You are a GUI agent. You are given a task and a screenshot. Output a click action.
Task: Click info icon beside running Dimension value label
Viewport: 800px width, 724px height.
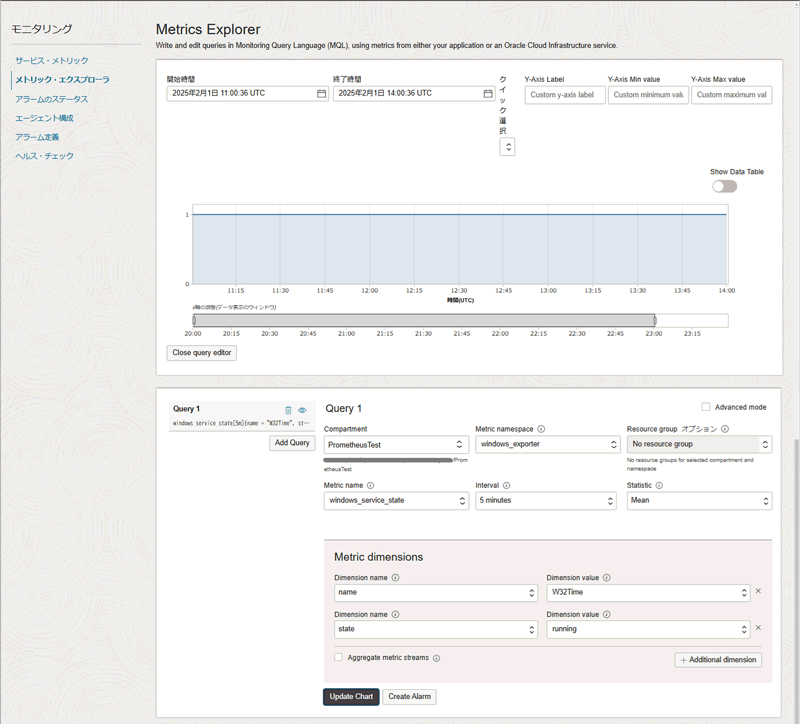[607, 614]
